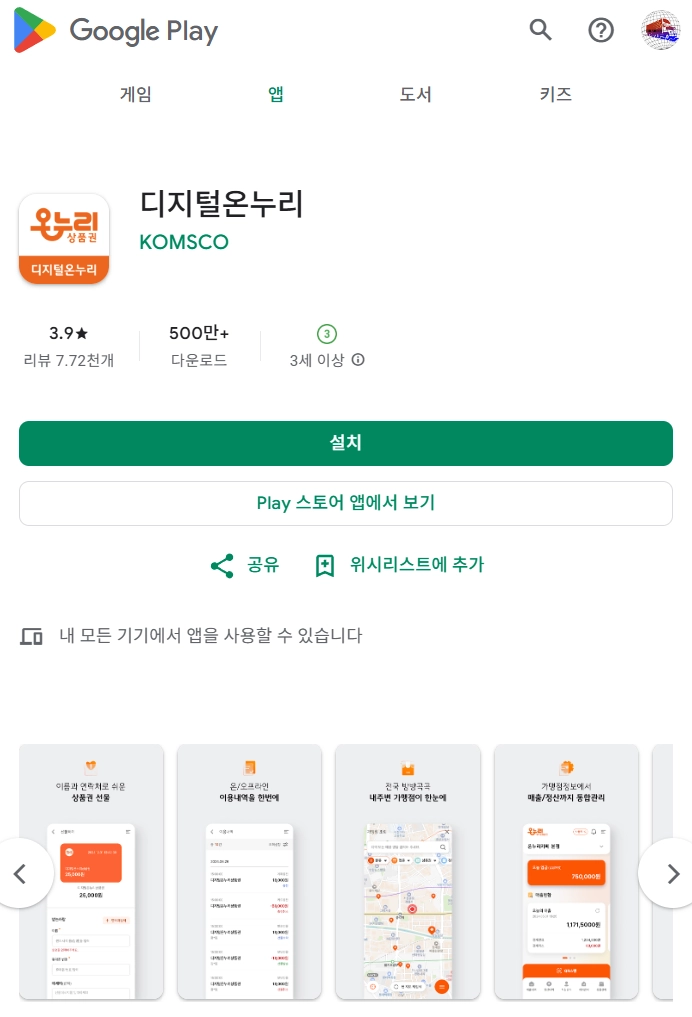
Task: Switch to the 게임 tab
Action: click(x=135, y=94)
